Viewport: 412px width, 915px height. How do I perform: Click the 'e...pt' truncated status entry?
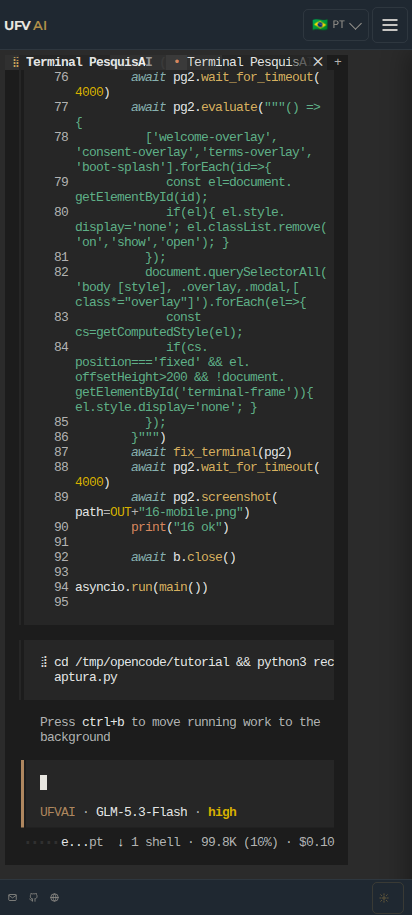[x=82, y=843]
